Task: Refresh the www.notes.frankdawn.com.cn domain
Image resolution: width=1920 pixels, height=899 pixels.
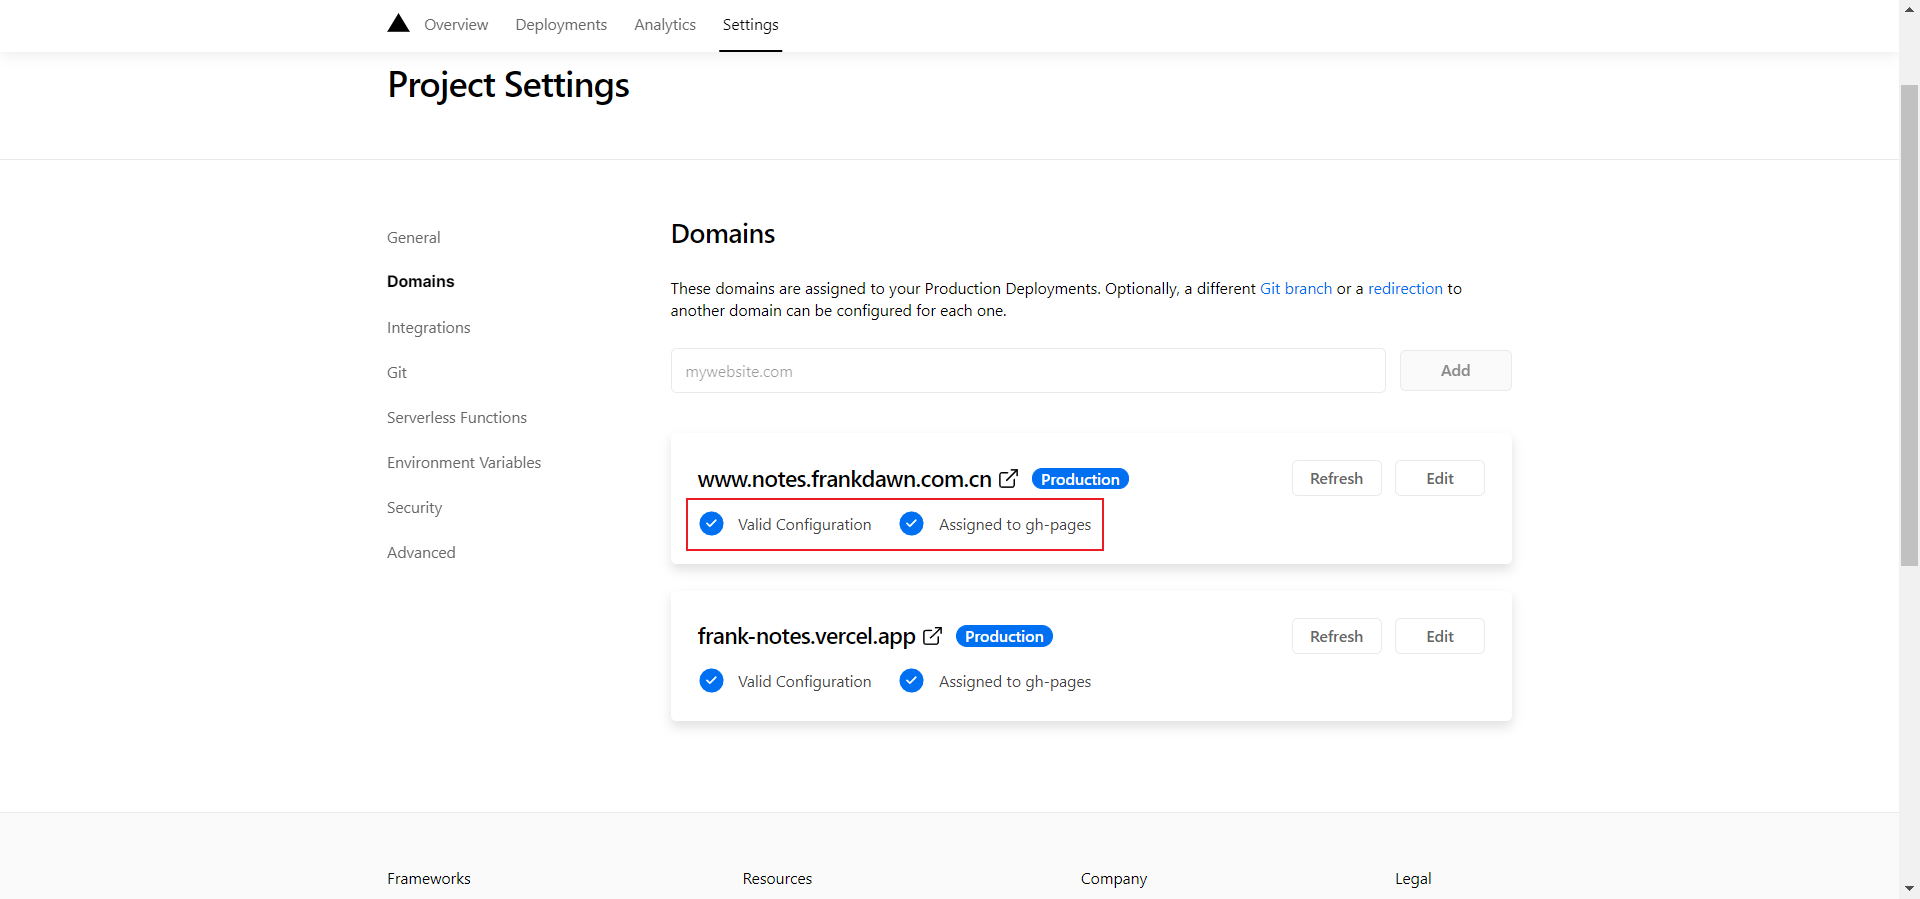Action: (1336, 478)
